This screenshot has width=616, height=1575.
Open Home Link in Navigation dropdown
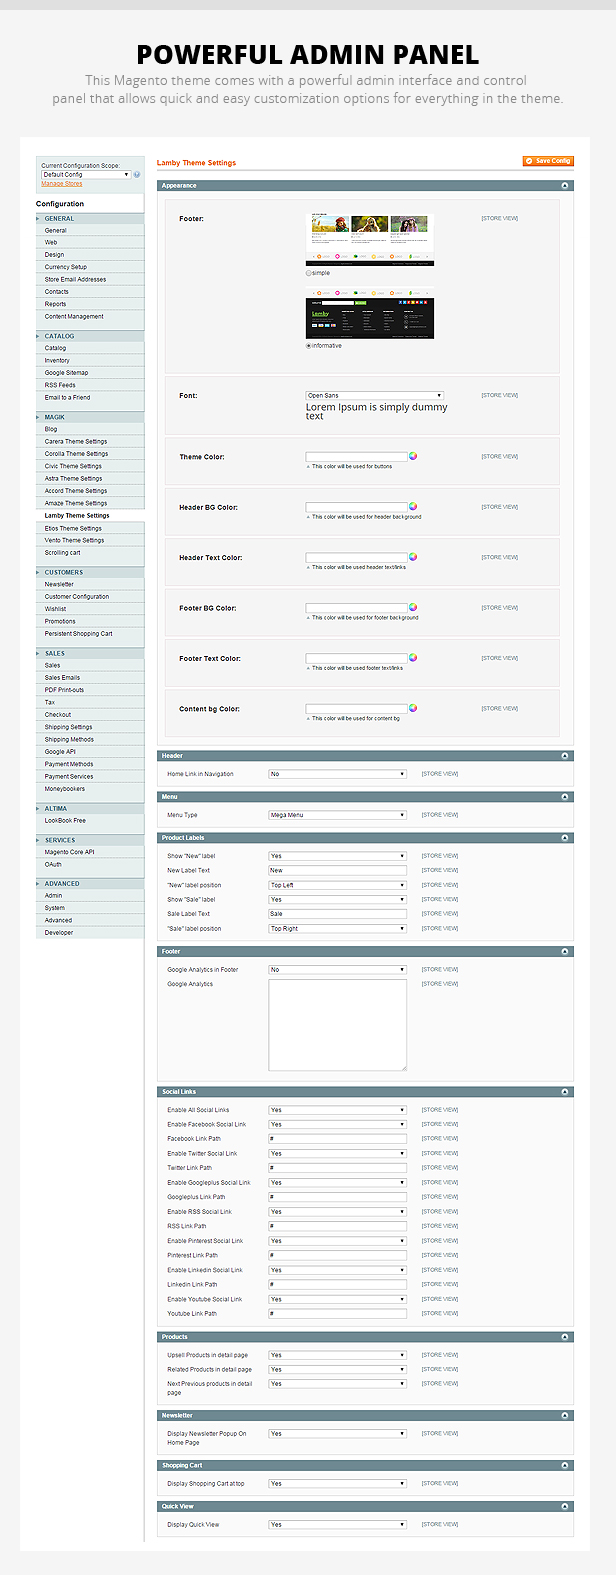pos(338,774)
